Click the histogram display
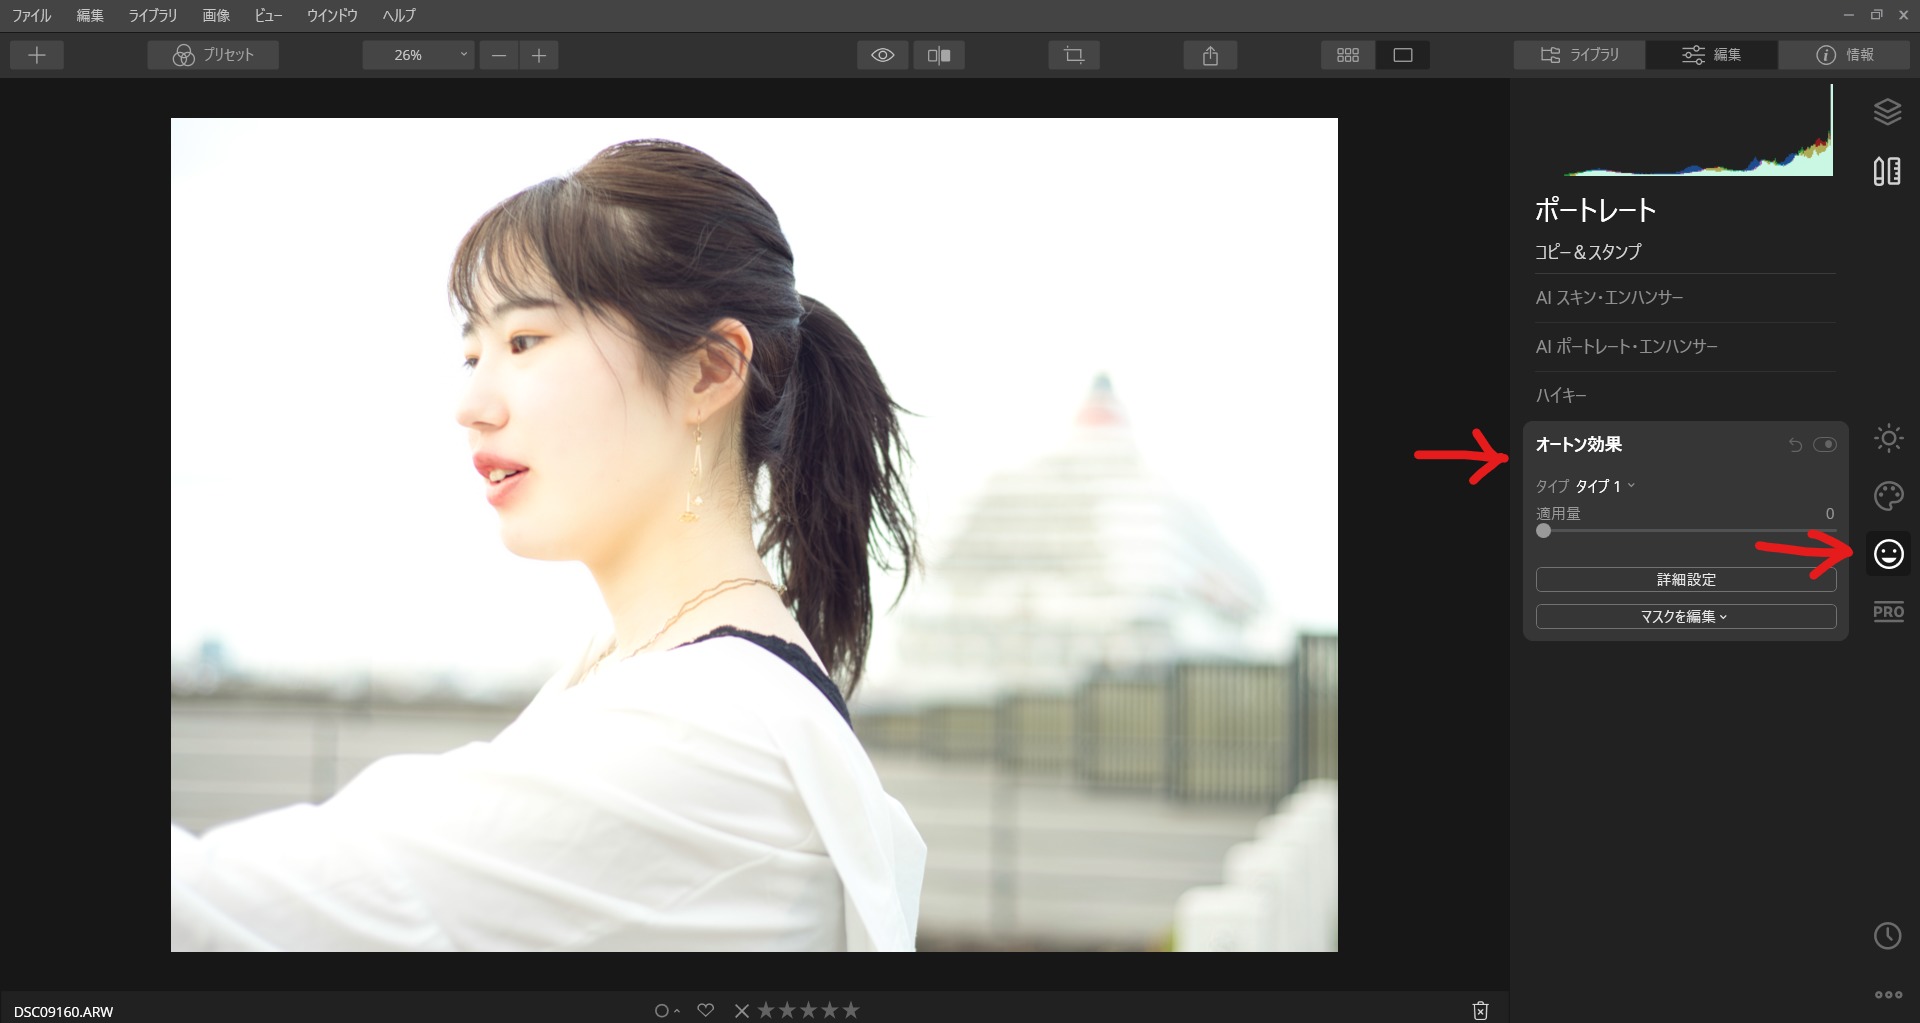Screen dimensions: 1920x1023 pyautogui.click(x=1698, y=130)
